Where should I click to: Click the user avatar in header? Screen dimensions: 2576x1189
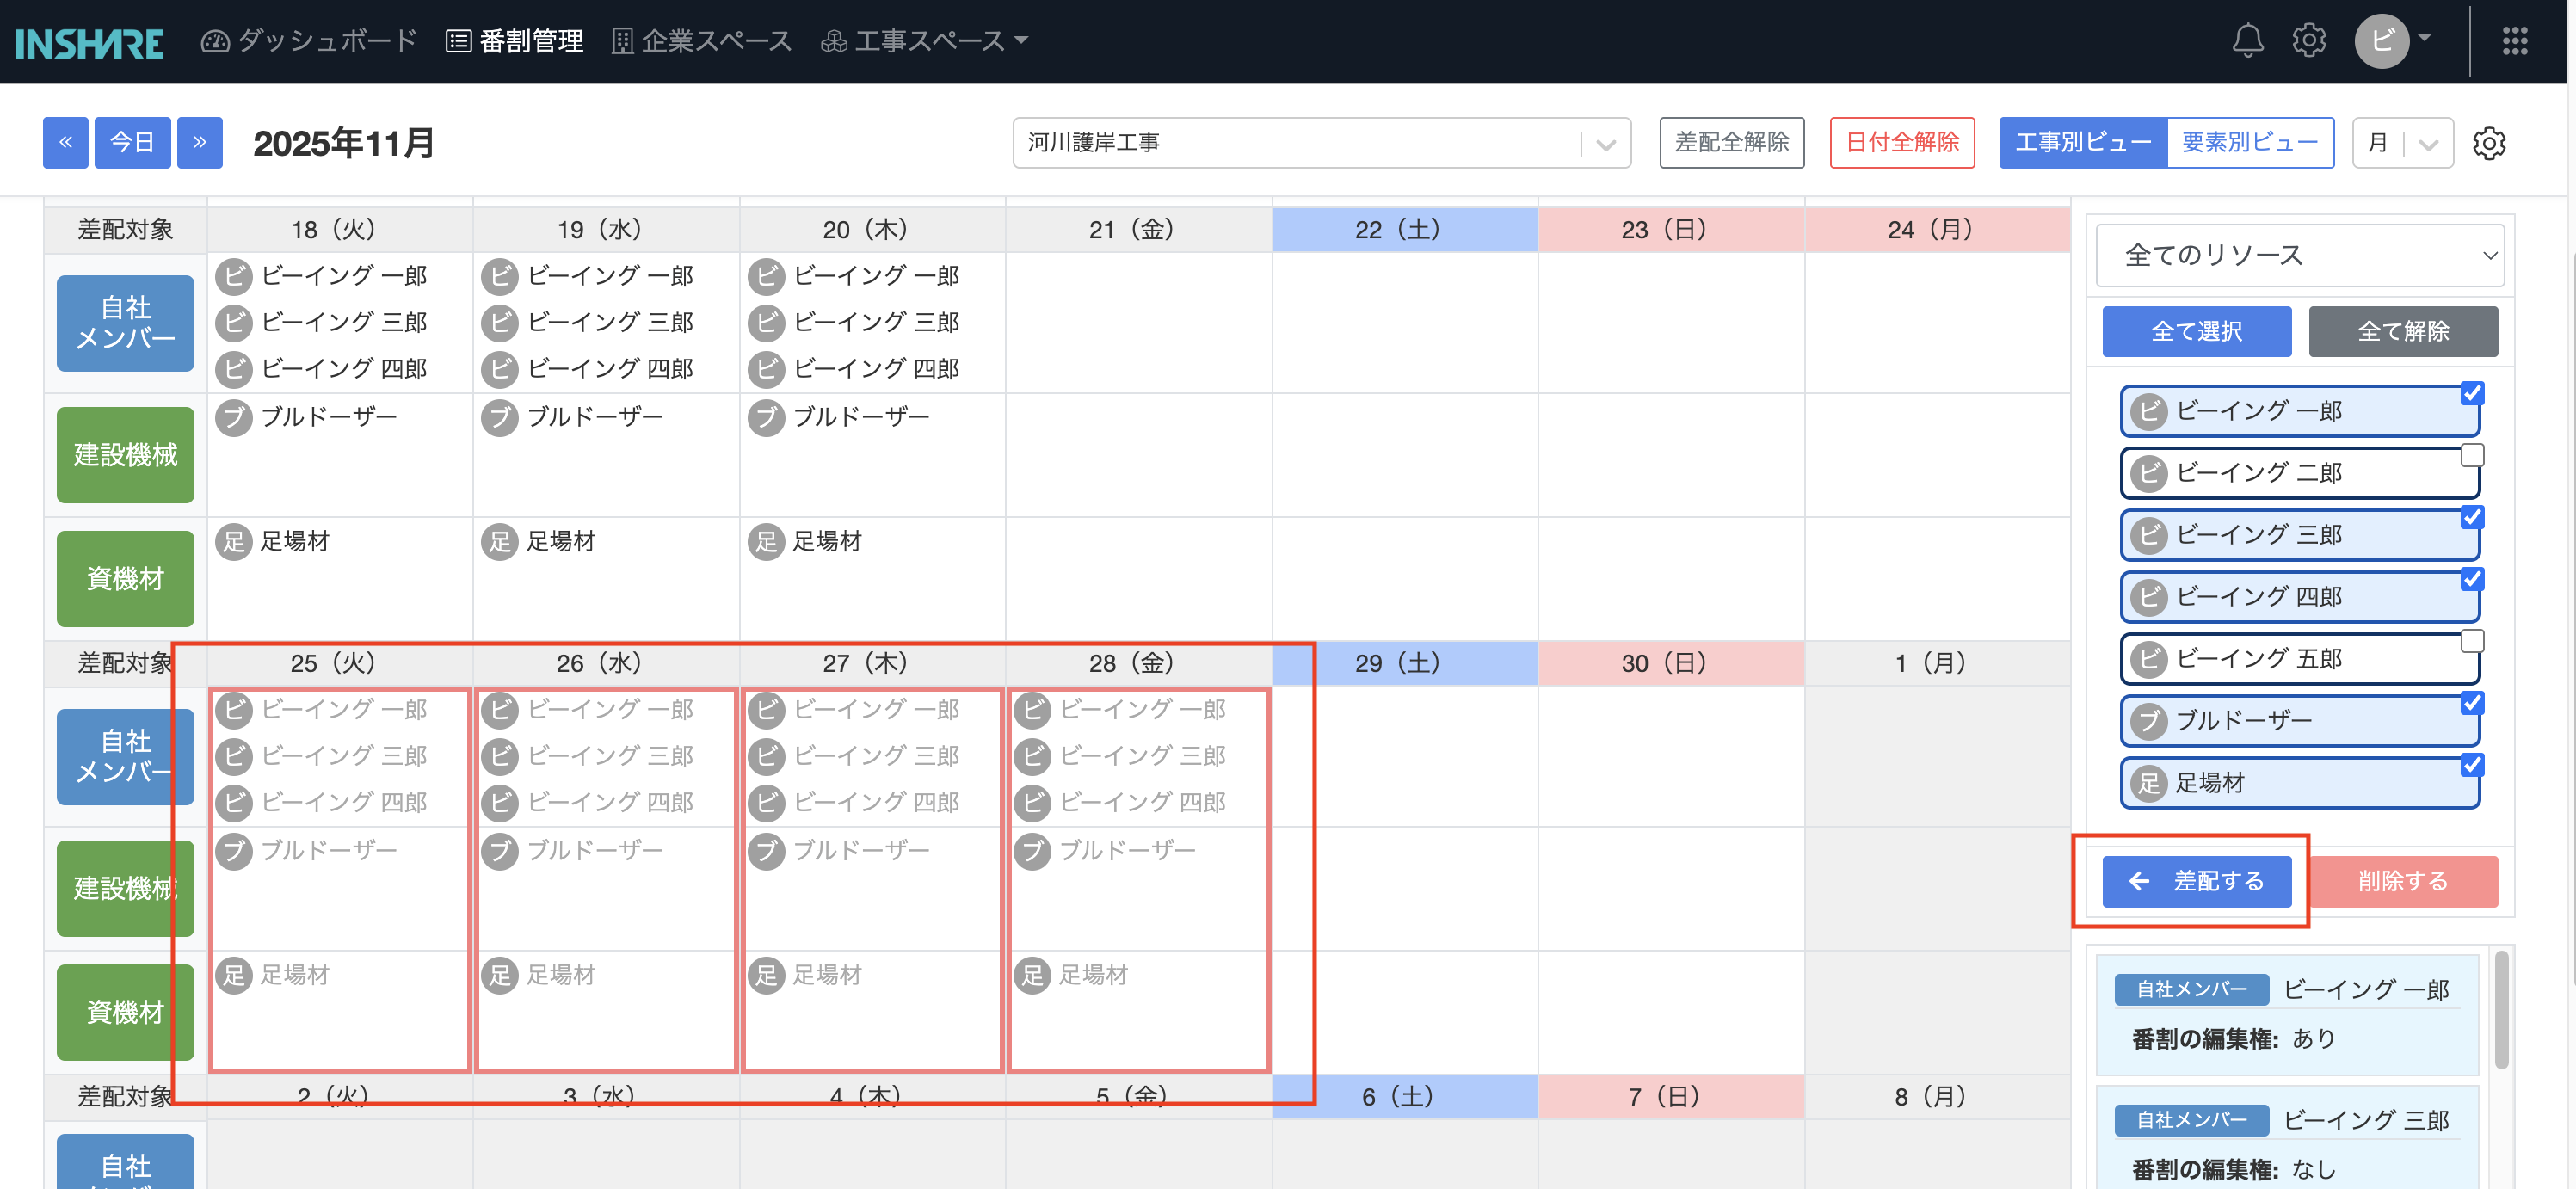point(2381,41)
